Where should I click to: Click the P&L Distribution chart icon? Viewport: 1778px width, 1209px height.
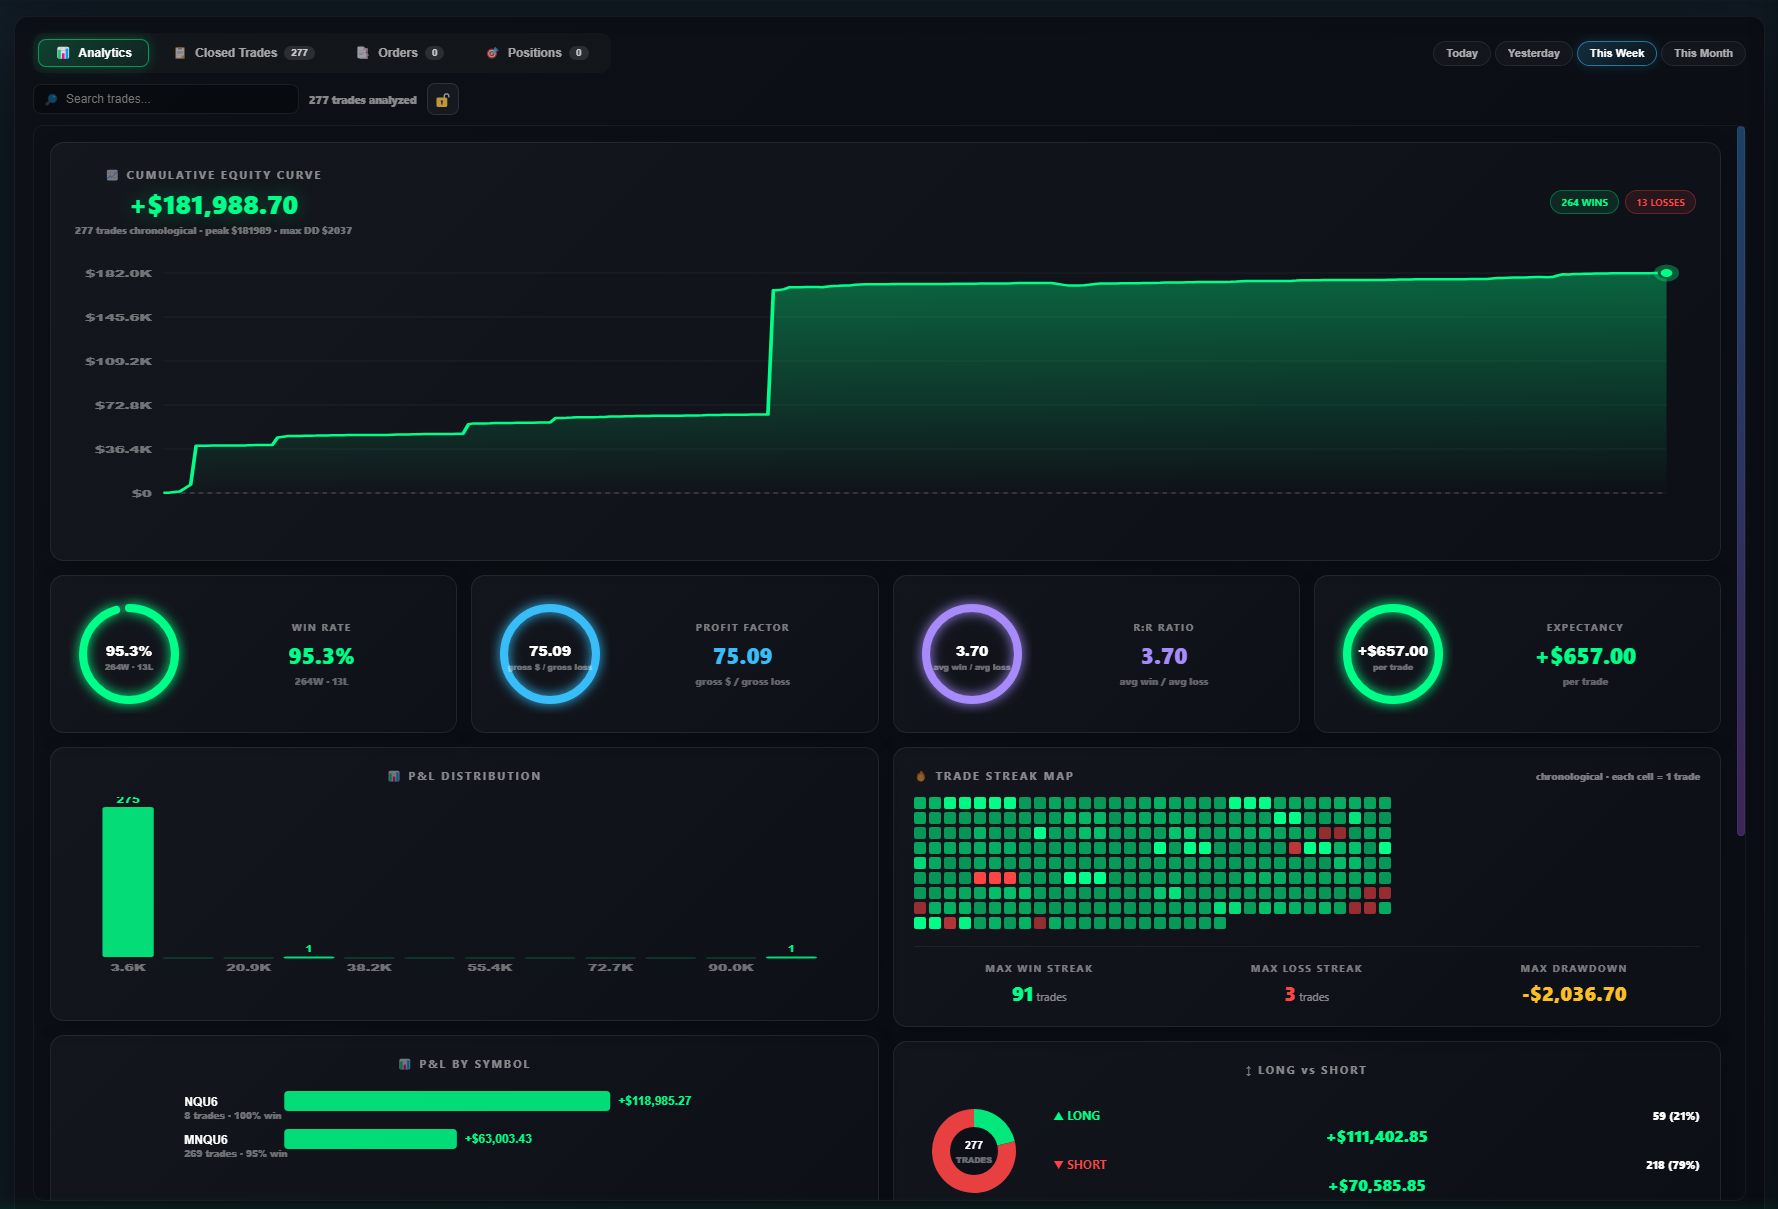tap(394, 776)
